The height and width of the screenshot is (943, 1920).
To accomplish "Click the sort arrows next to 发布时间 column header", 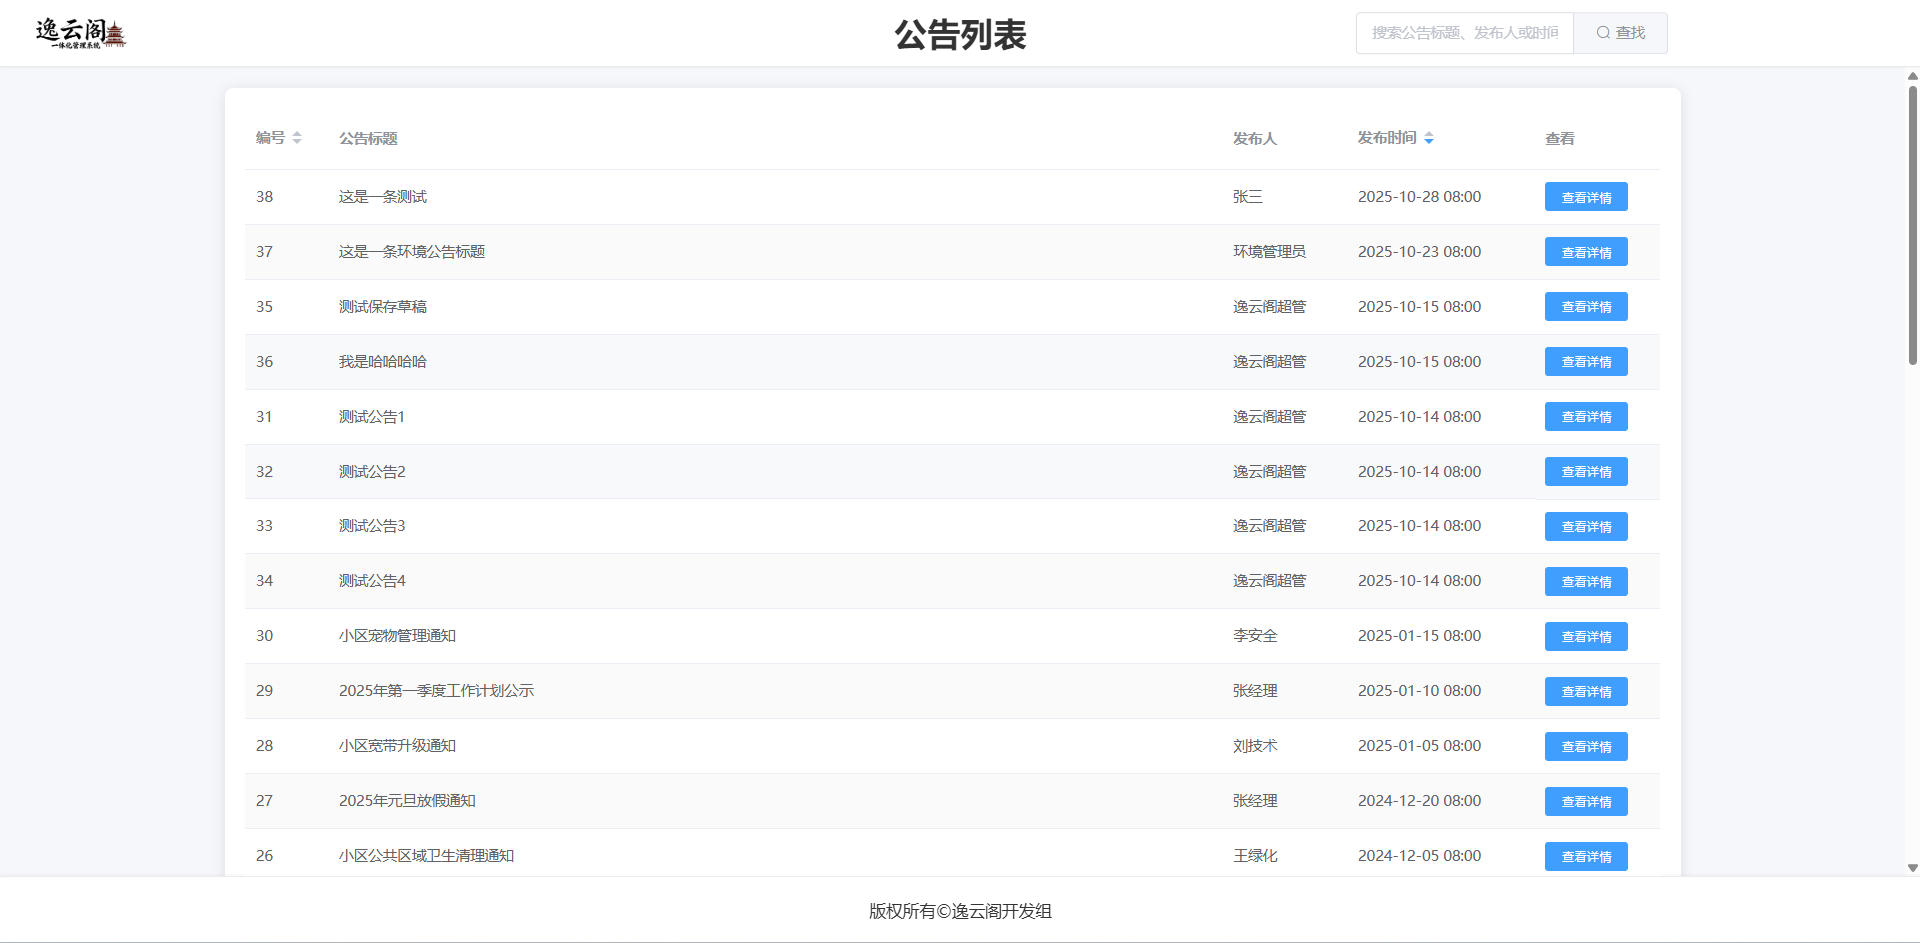I will [x=1430, y=138].
